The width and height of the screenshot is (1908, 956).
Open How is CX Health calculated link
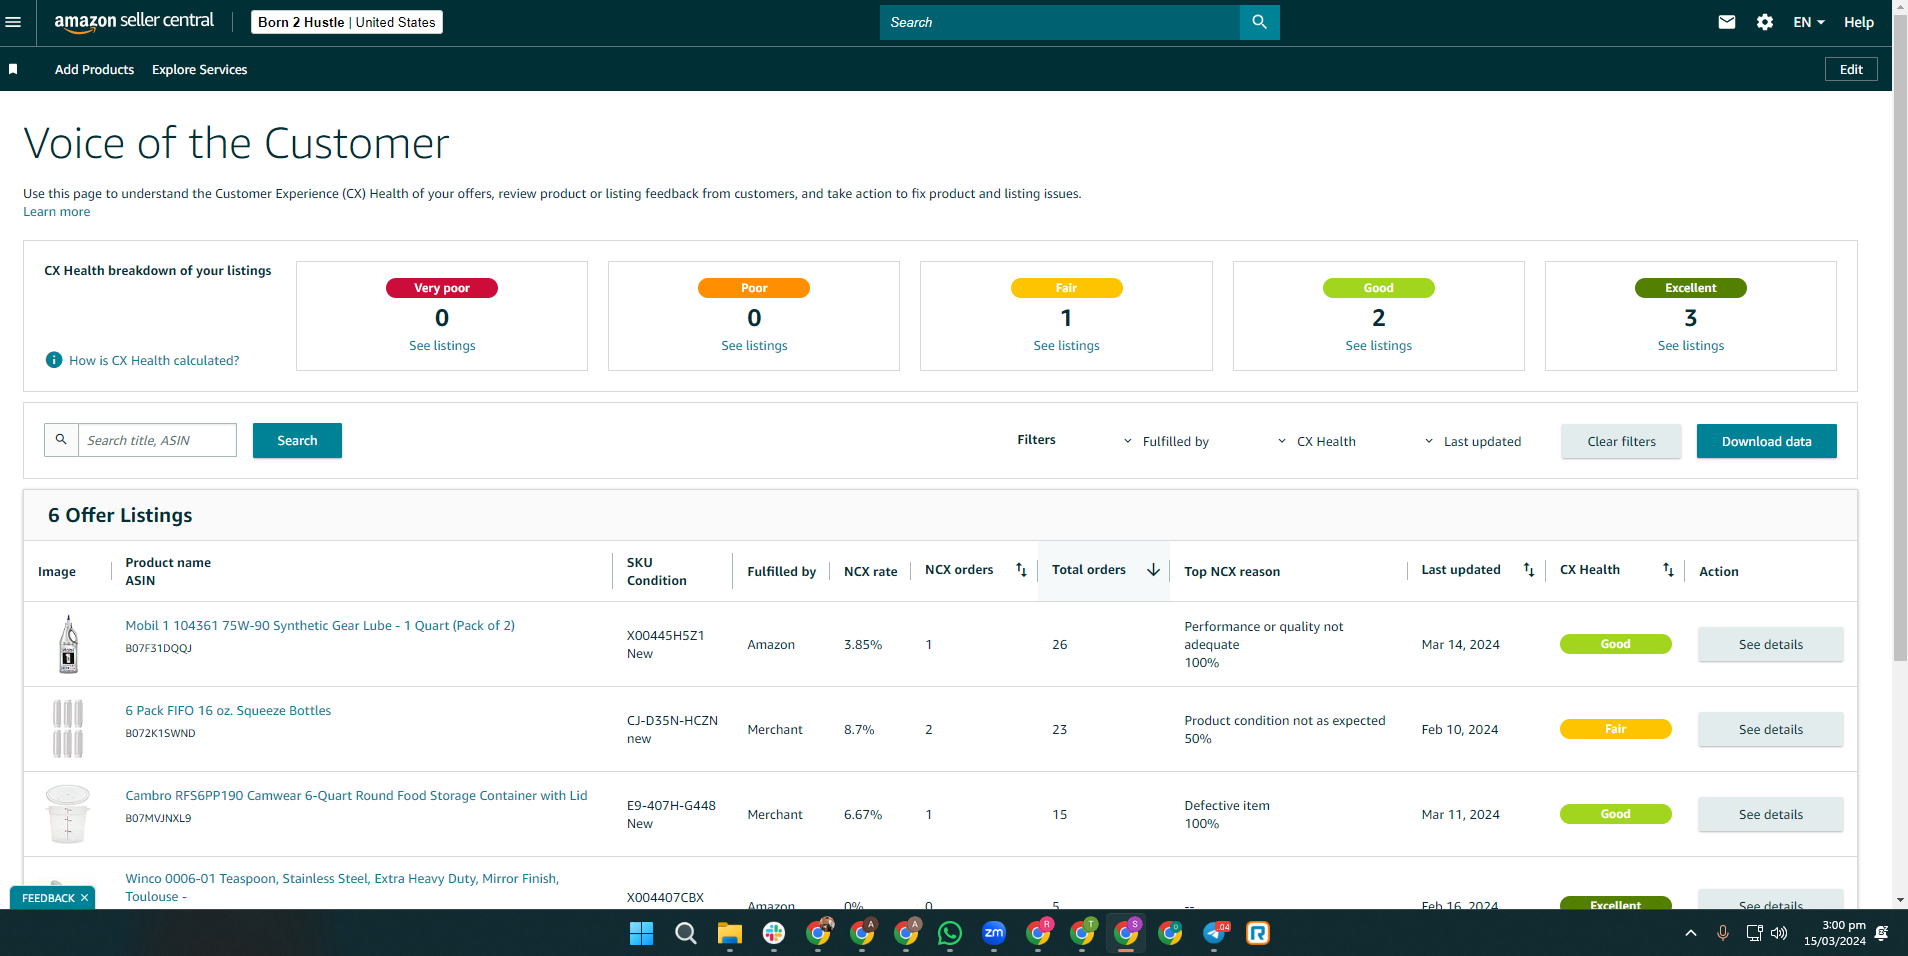154,360
